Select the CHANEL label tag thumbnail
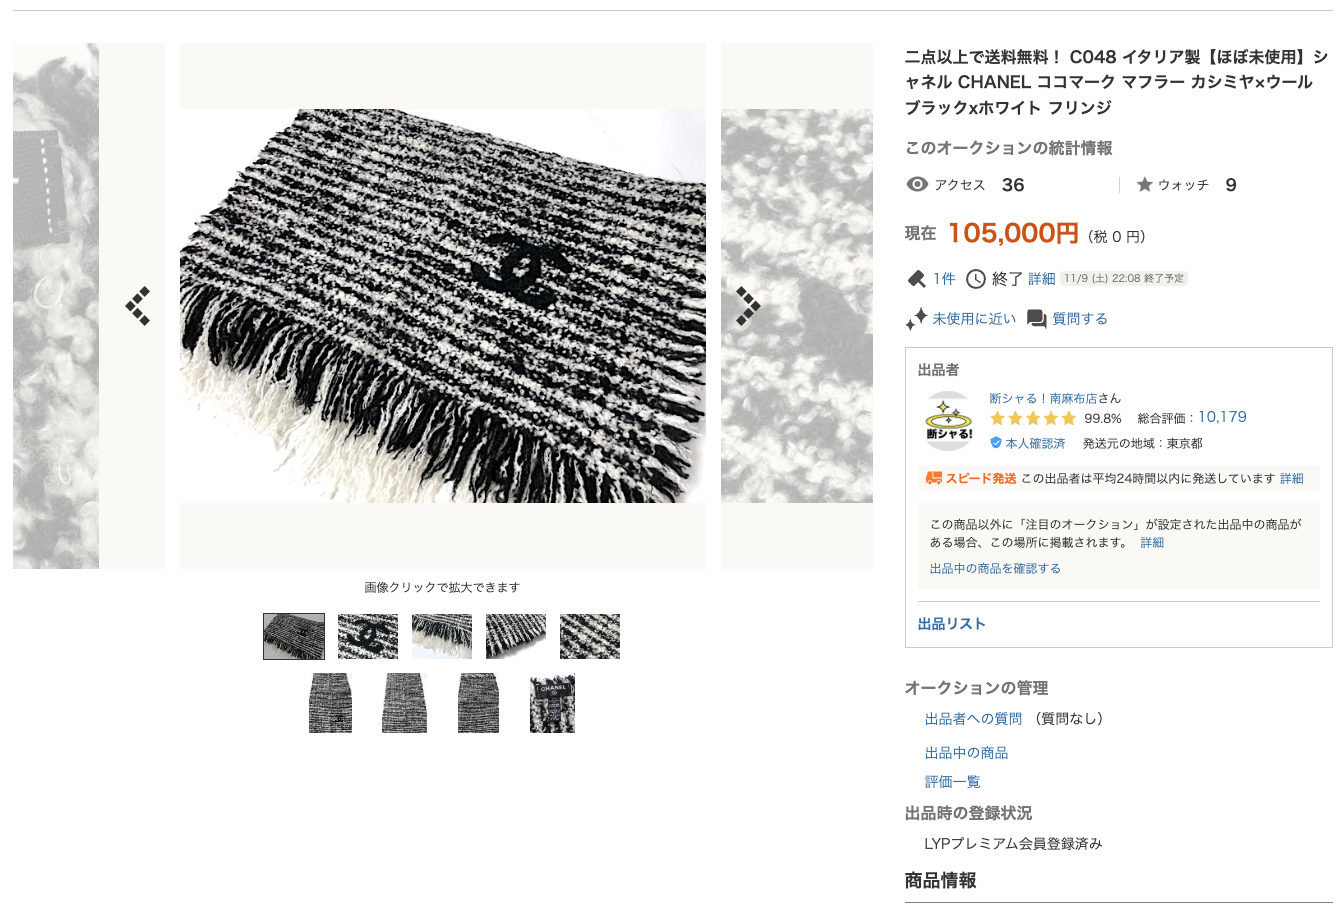 552,703
